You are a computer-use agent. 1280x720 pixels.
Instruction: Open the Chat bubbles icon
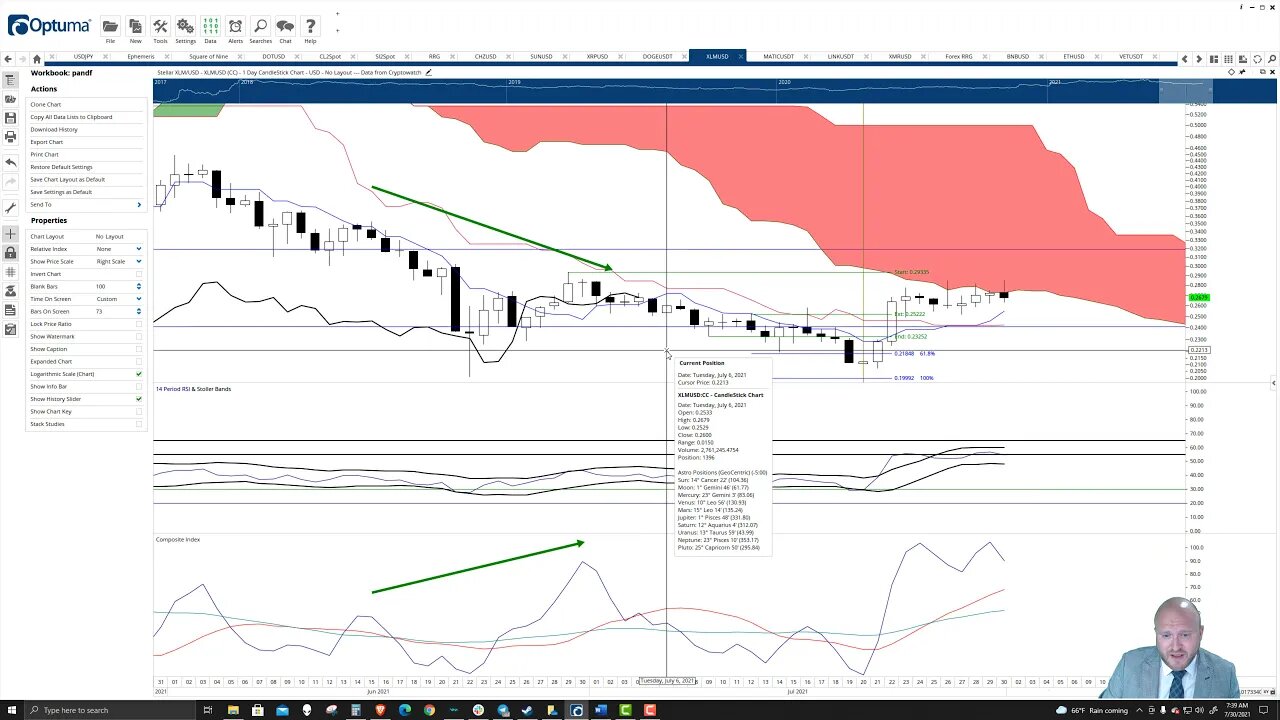285,26
